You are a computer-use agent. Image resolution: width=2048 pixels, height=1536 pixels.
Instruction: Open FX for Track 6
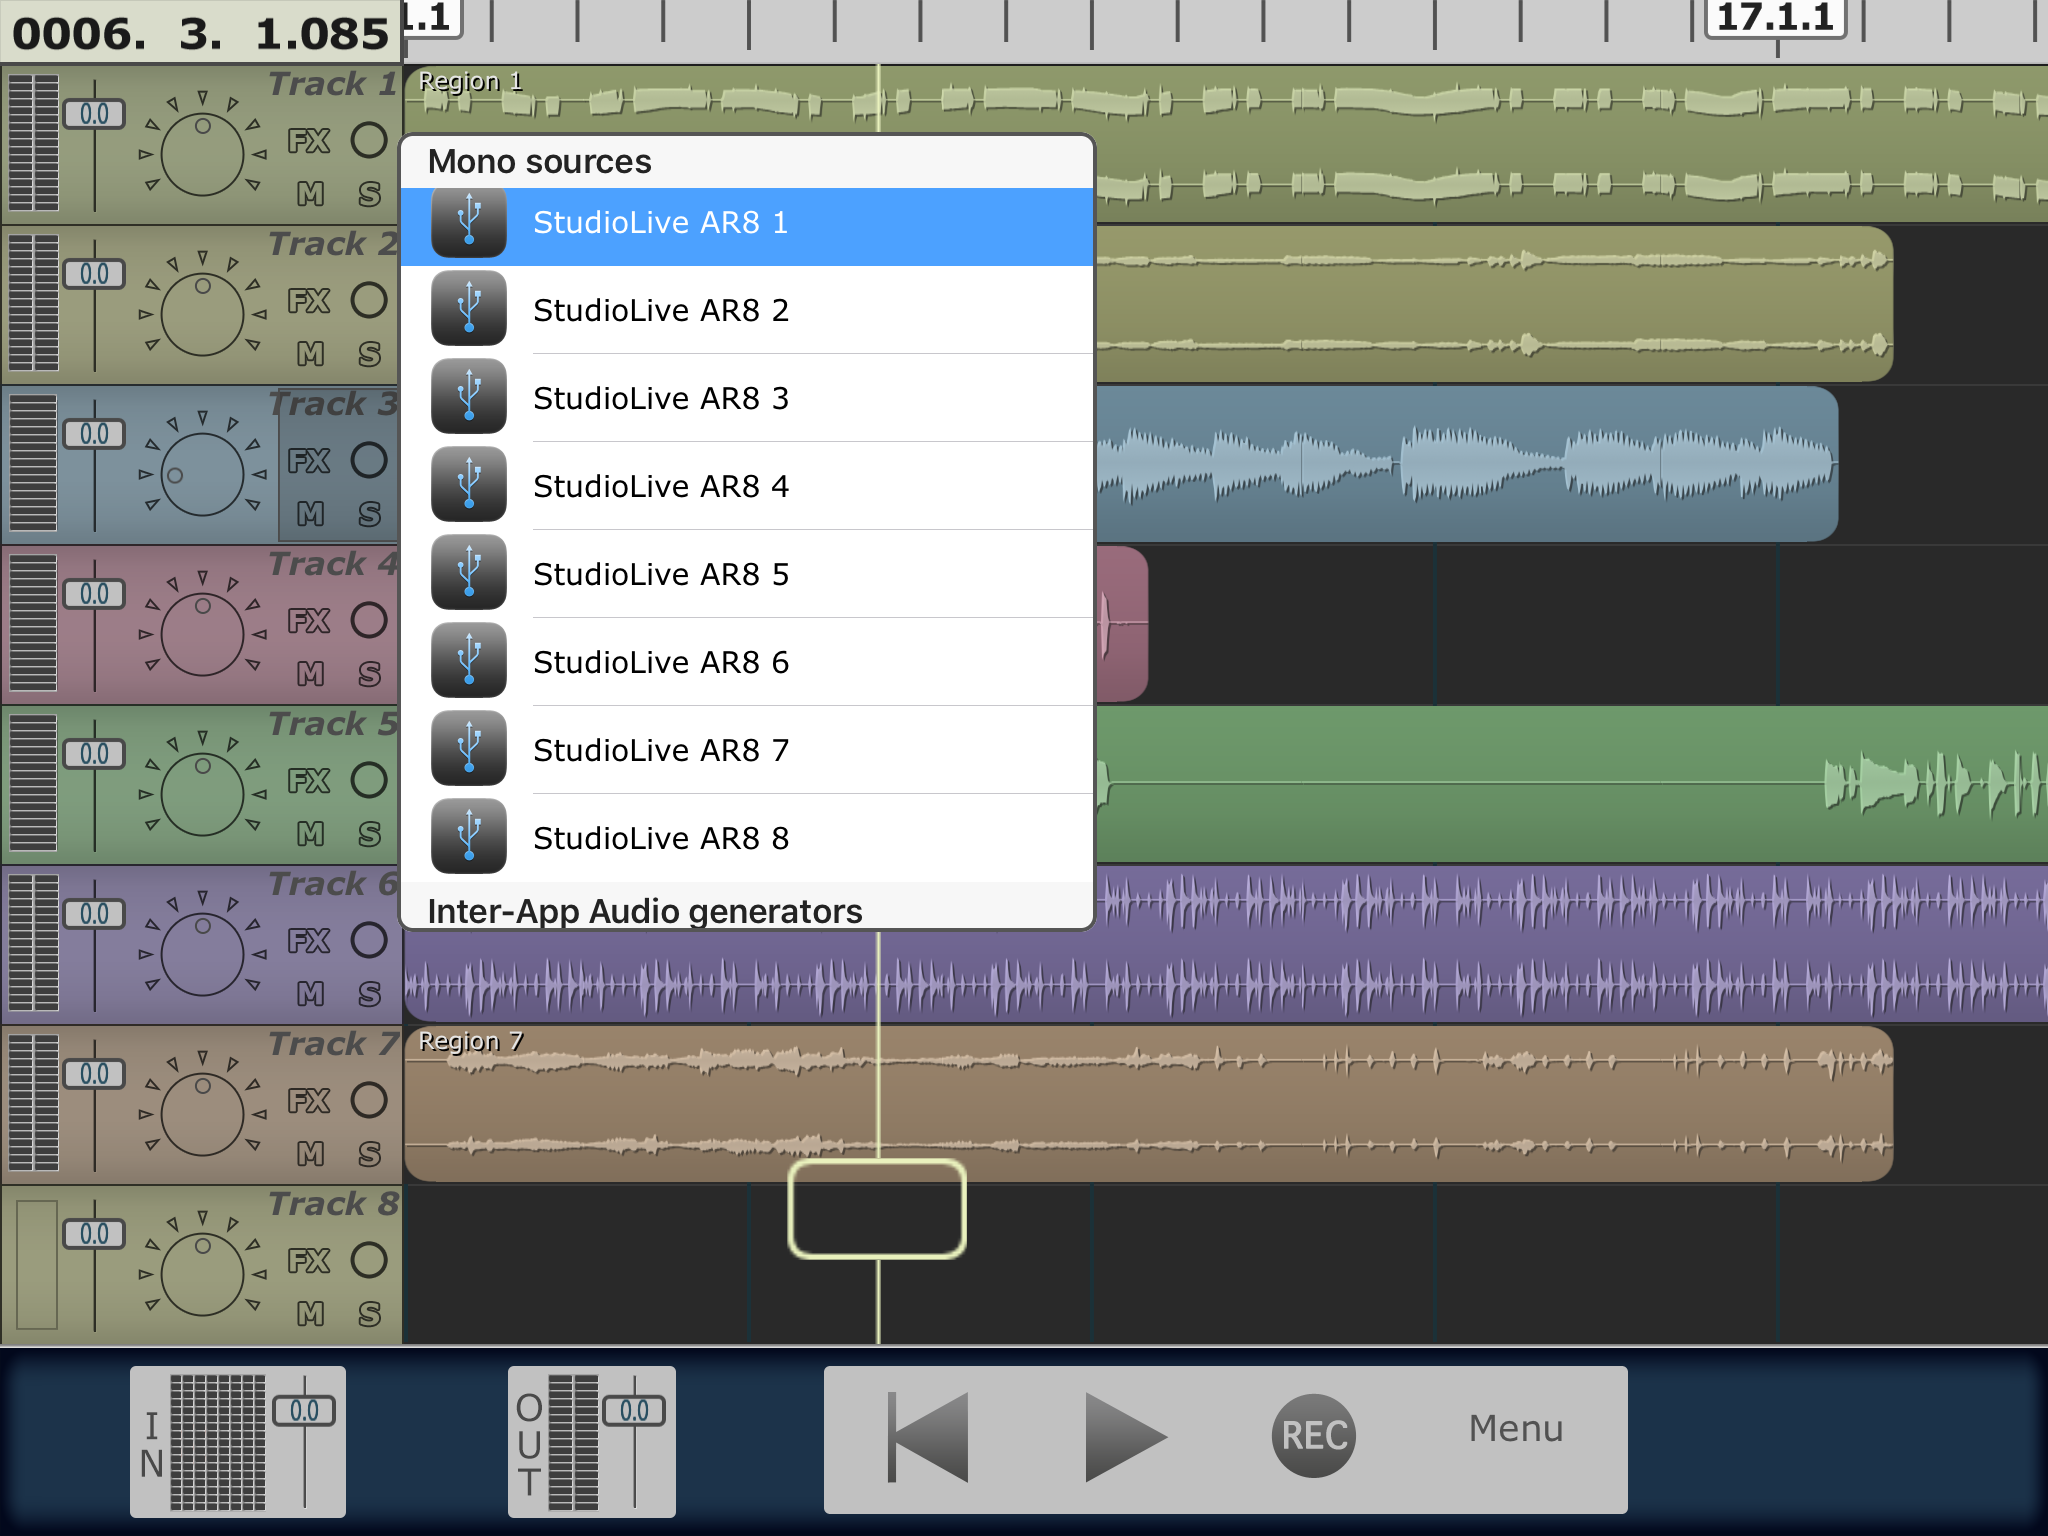(309, 941)
